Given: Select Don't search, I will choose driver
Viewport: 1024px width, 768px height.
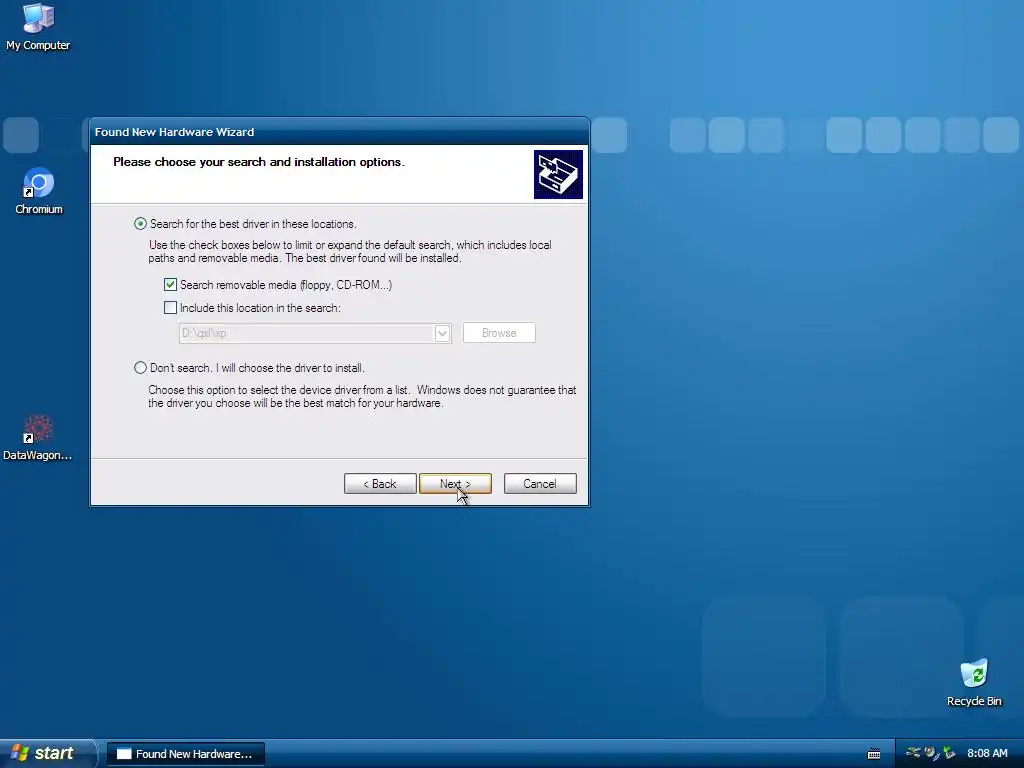Looking at the screenshot, I should pos(140,368).
